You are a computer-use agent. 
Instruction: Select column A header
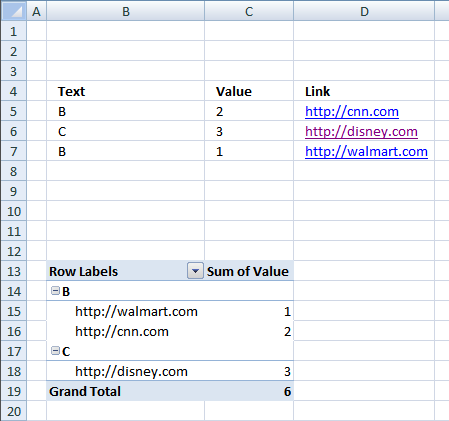36,11
